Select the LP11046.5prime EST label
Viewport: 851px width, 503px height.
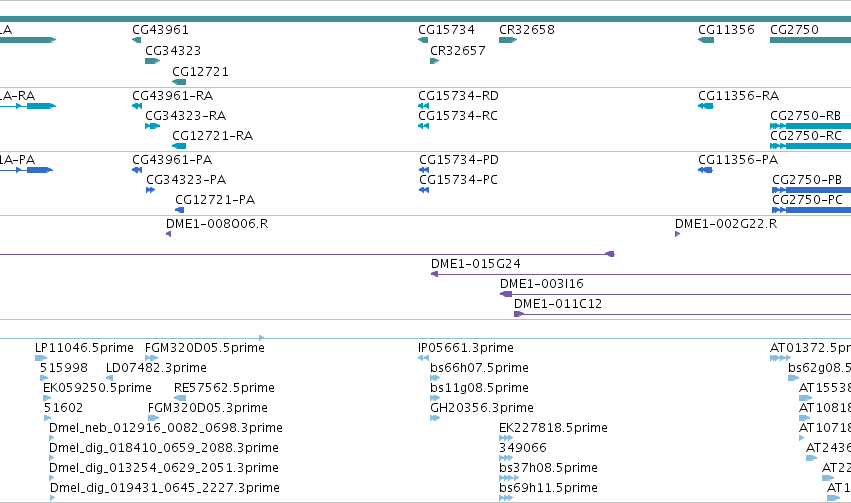[84, 348]
